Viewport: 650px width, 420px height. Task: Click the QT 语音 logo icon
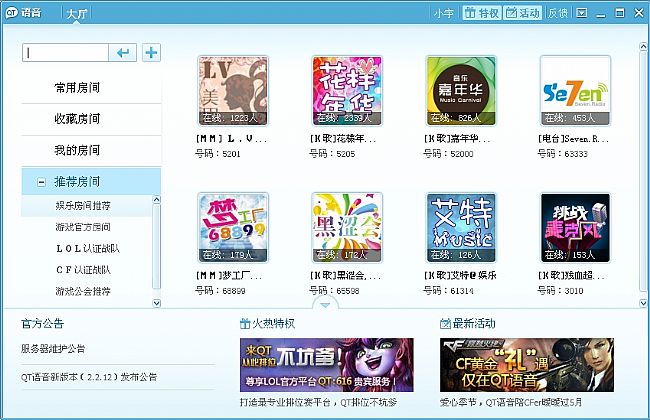pos(12,13)
